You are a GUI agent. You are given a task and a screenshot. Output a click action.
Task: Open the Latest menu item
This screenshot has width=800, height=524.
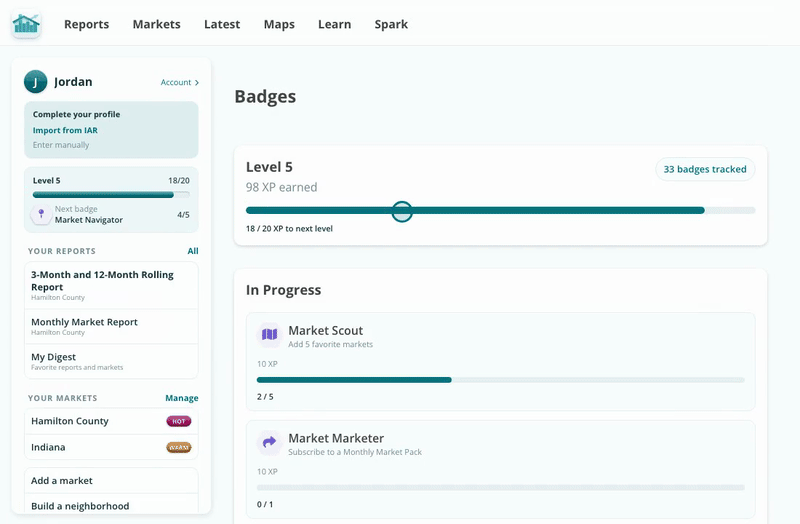coord(222,24)
